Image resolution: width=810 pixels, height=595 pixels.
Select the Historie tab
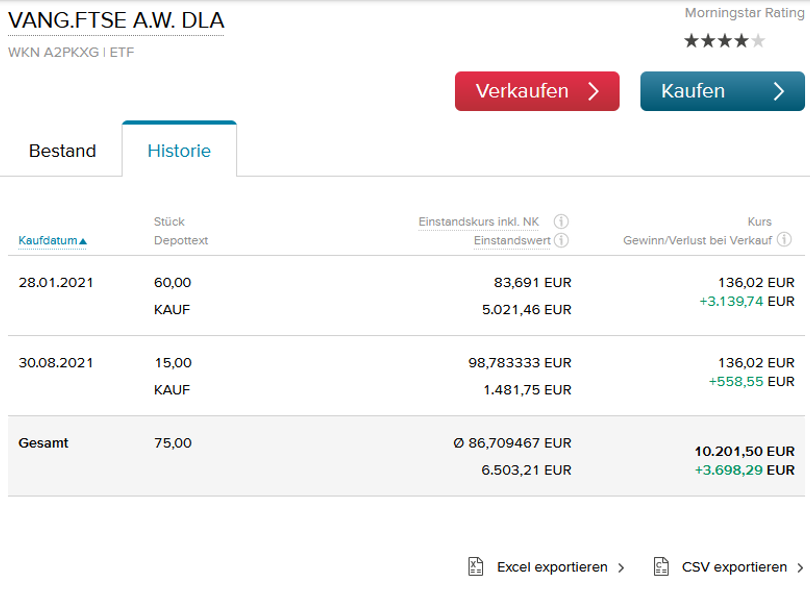[179, 151]
